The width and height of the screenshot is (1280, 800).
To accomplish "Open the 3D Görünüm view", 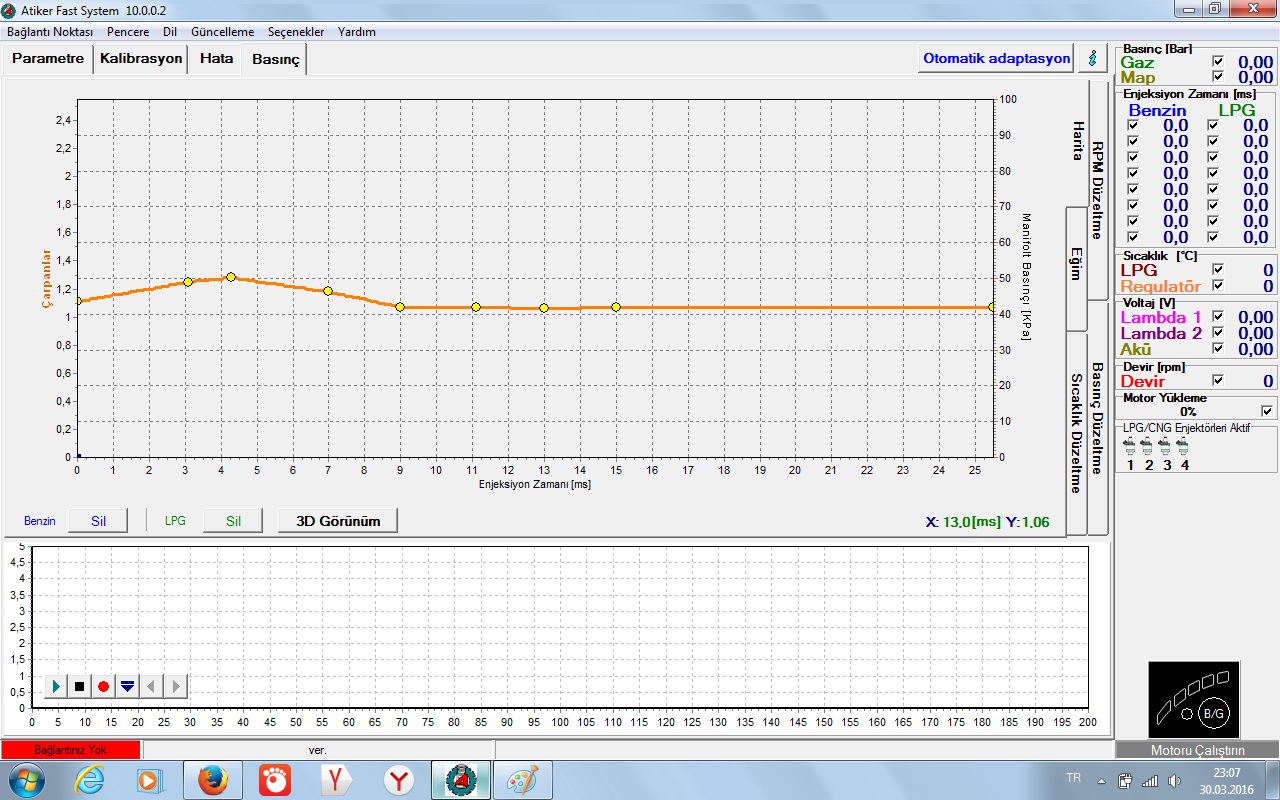I will (338, 521).
